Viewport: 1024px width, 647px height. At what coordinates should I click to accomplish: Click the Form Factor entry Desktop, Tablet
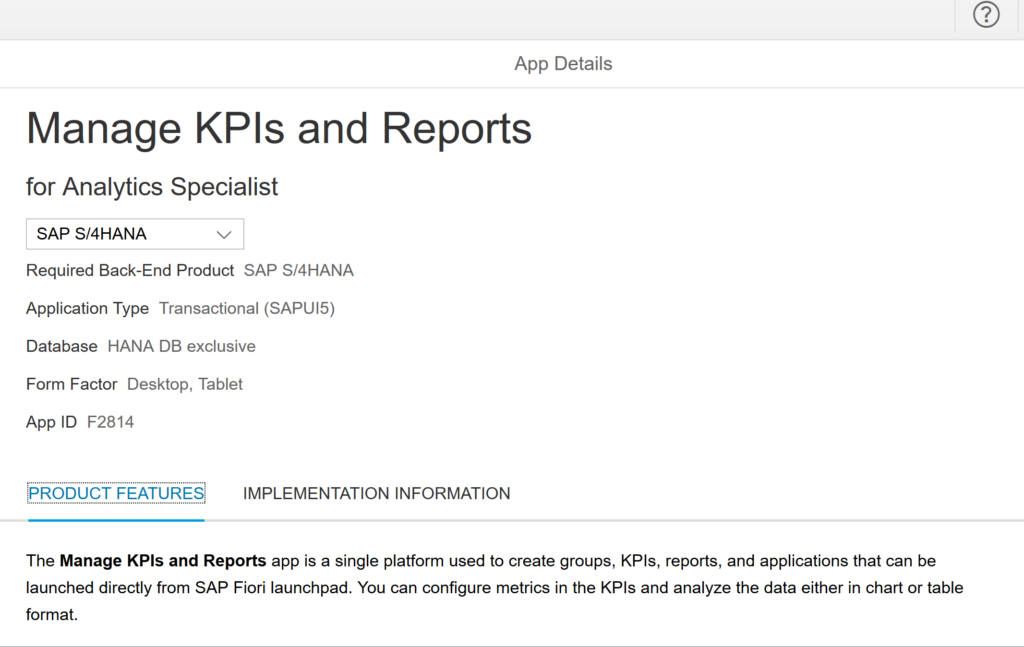pyautogui.click(x=185, y=383)
